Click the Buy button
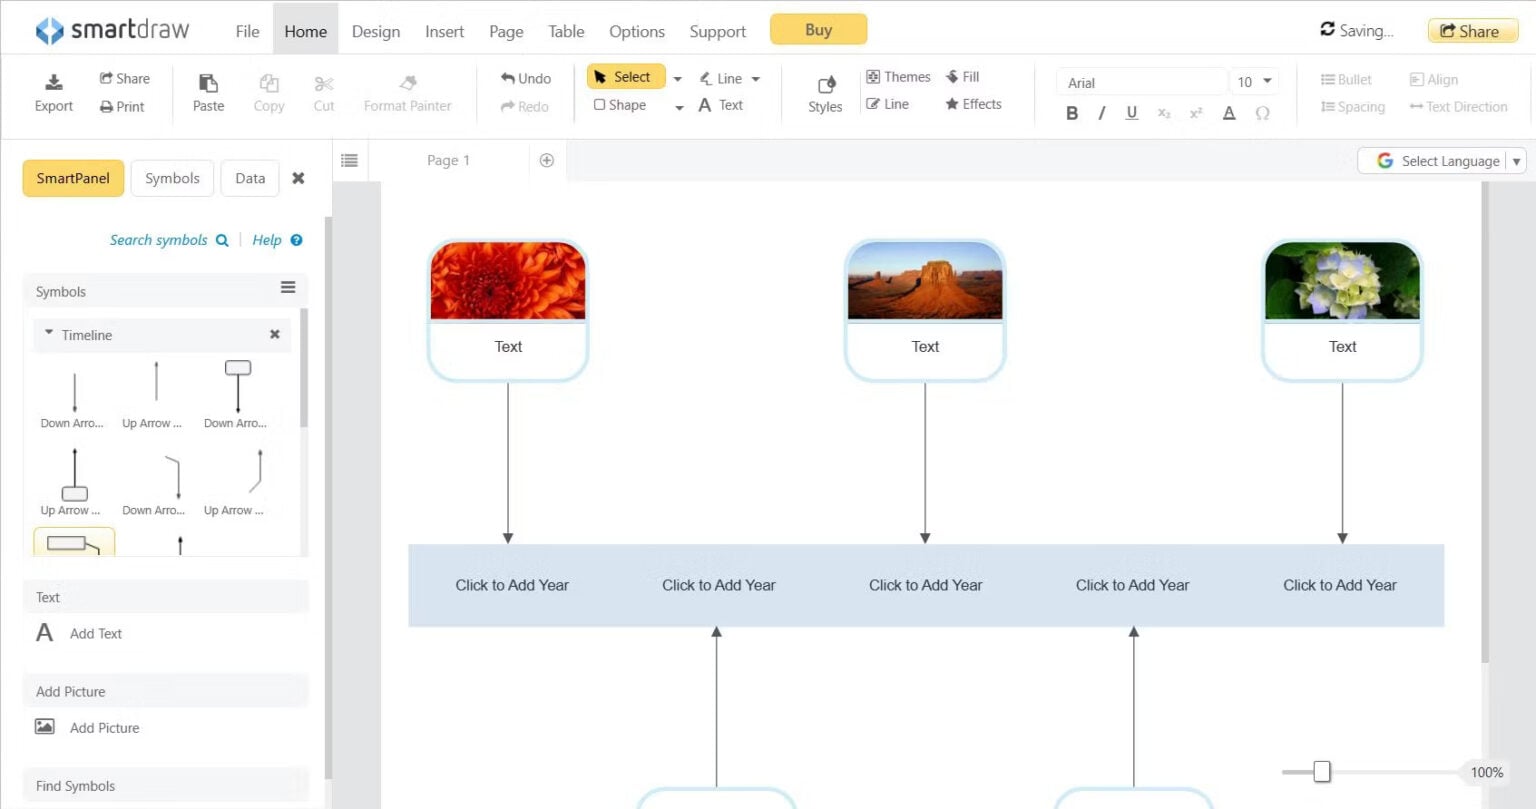 coord(818,29)
